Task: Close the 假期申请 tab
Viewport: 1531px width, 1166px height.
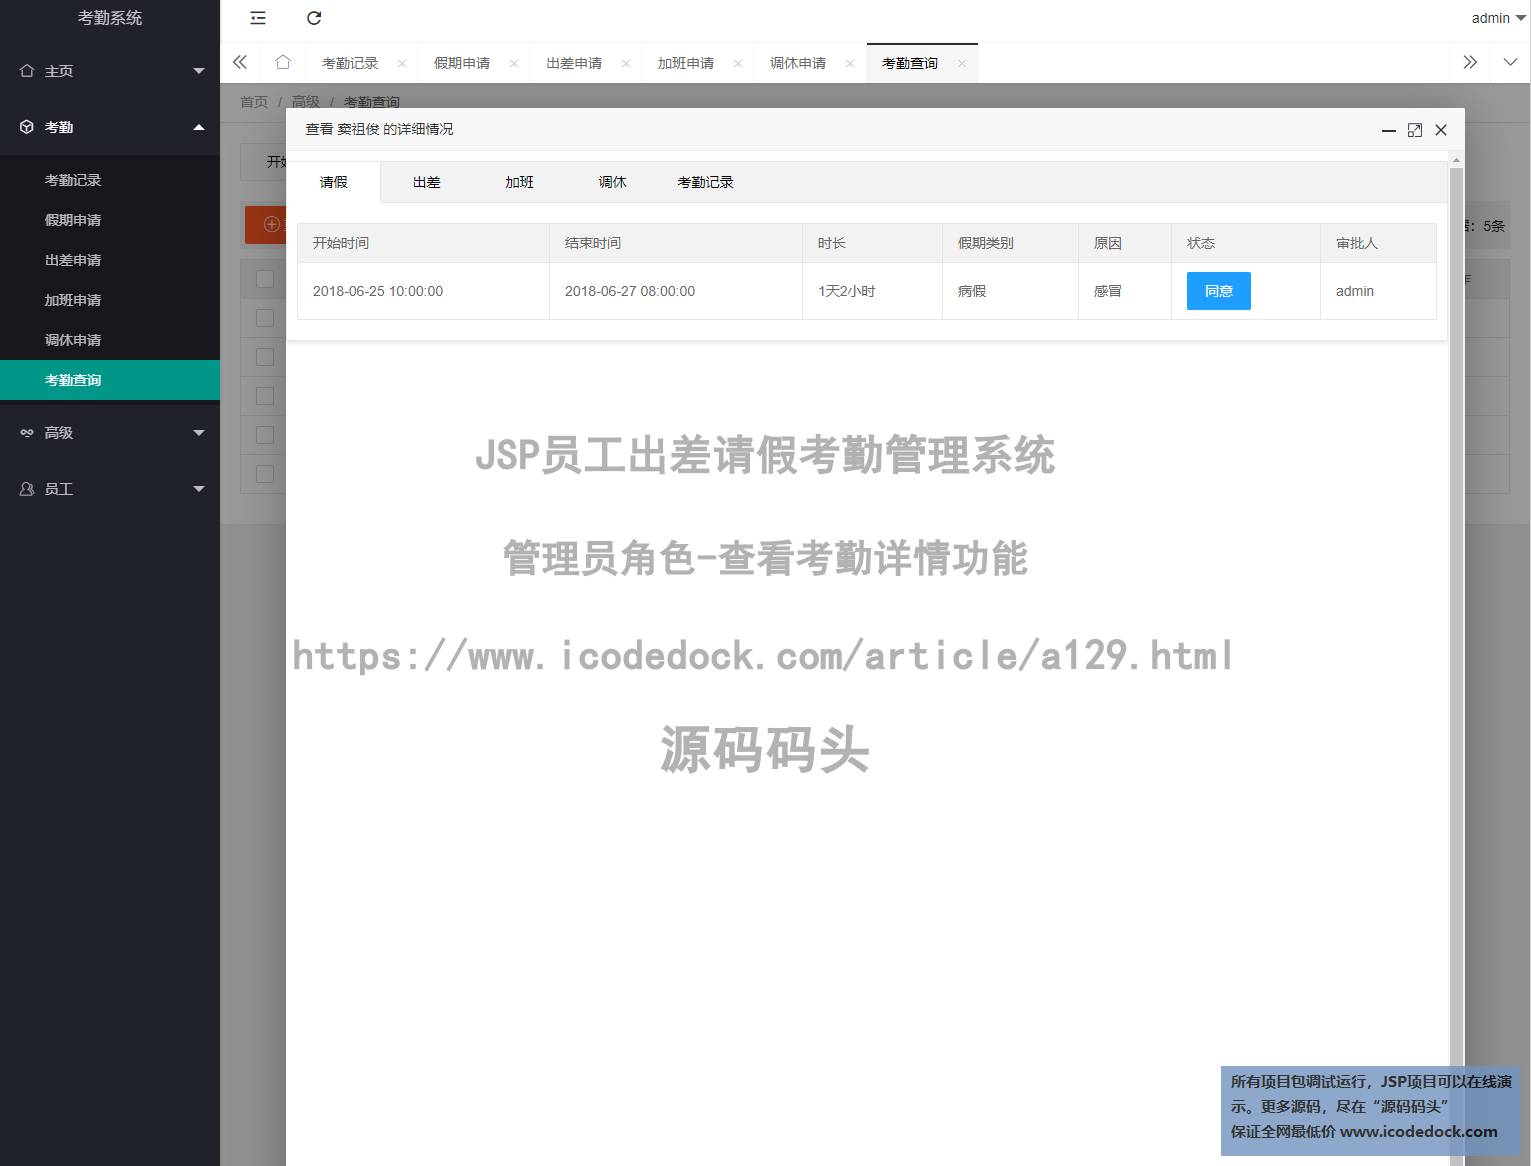Action: (x=514, y=63)
